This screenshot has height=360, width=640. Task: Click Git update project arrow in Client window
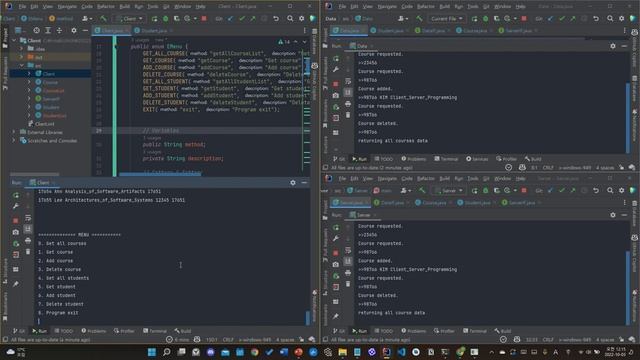pos(231,18)
